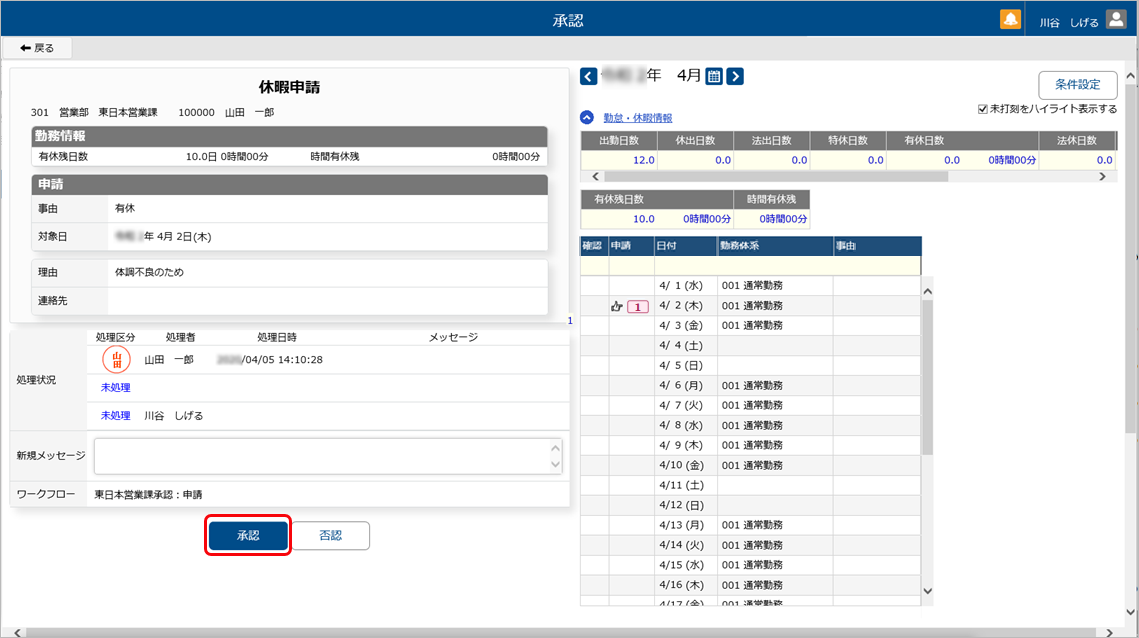The height and width of the screenshot is (638, 1139).
Task: Click the request badge 1 on 4/2
Action: [x=638, y=307]
